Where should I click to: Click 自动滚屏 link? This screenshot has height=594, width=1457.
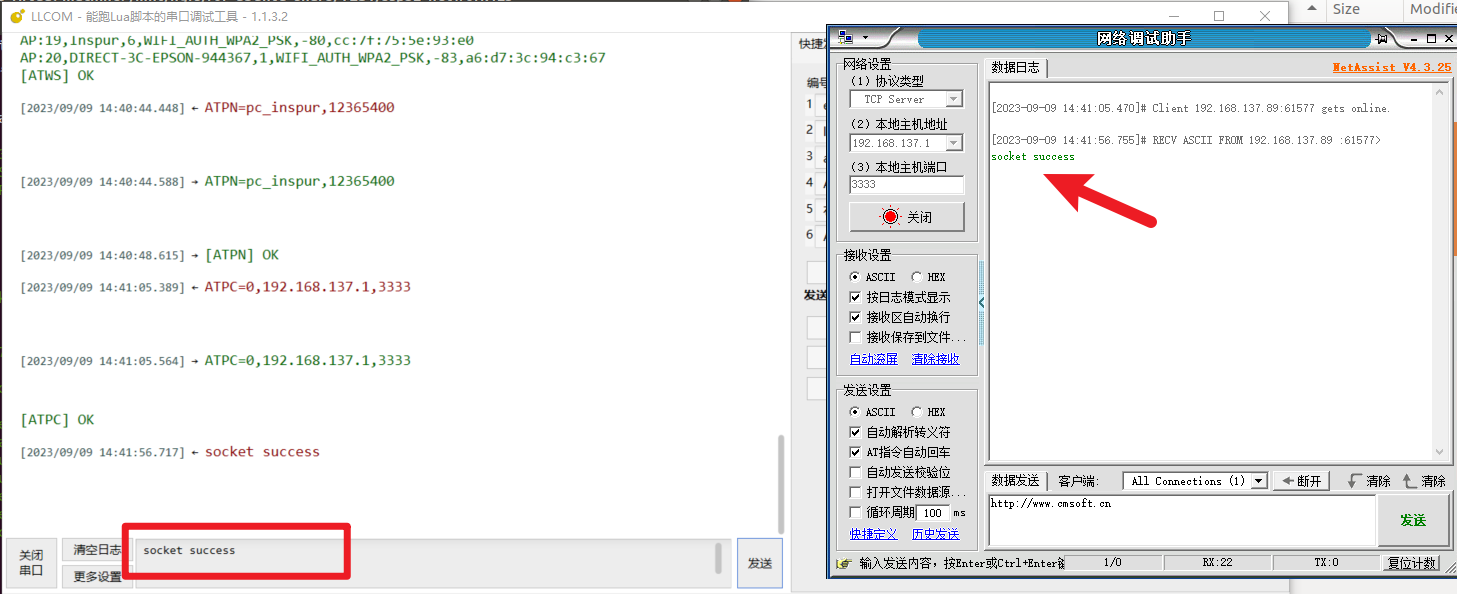pos(874,359)
